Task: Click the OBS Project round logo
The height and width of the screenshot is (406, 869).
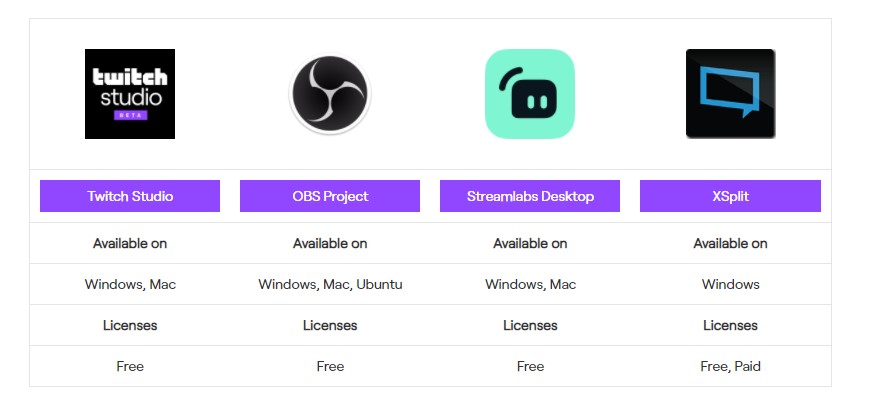Action: click(330, 94)
